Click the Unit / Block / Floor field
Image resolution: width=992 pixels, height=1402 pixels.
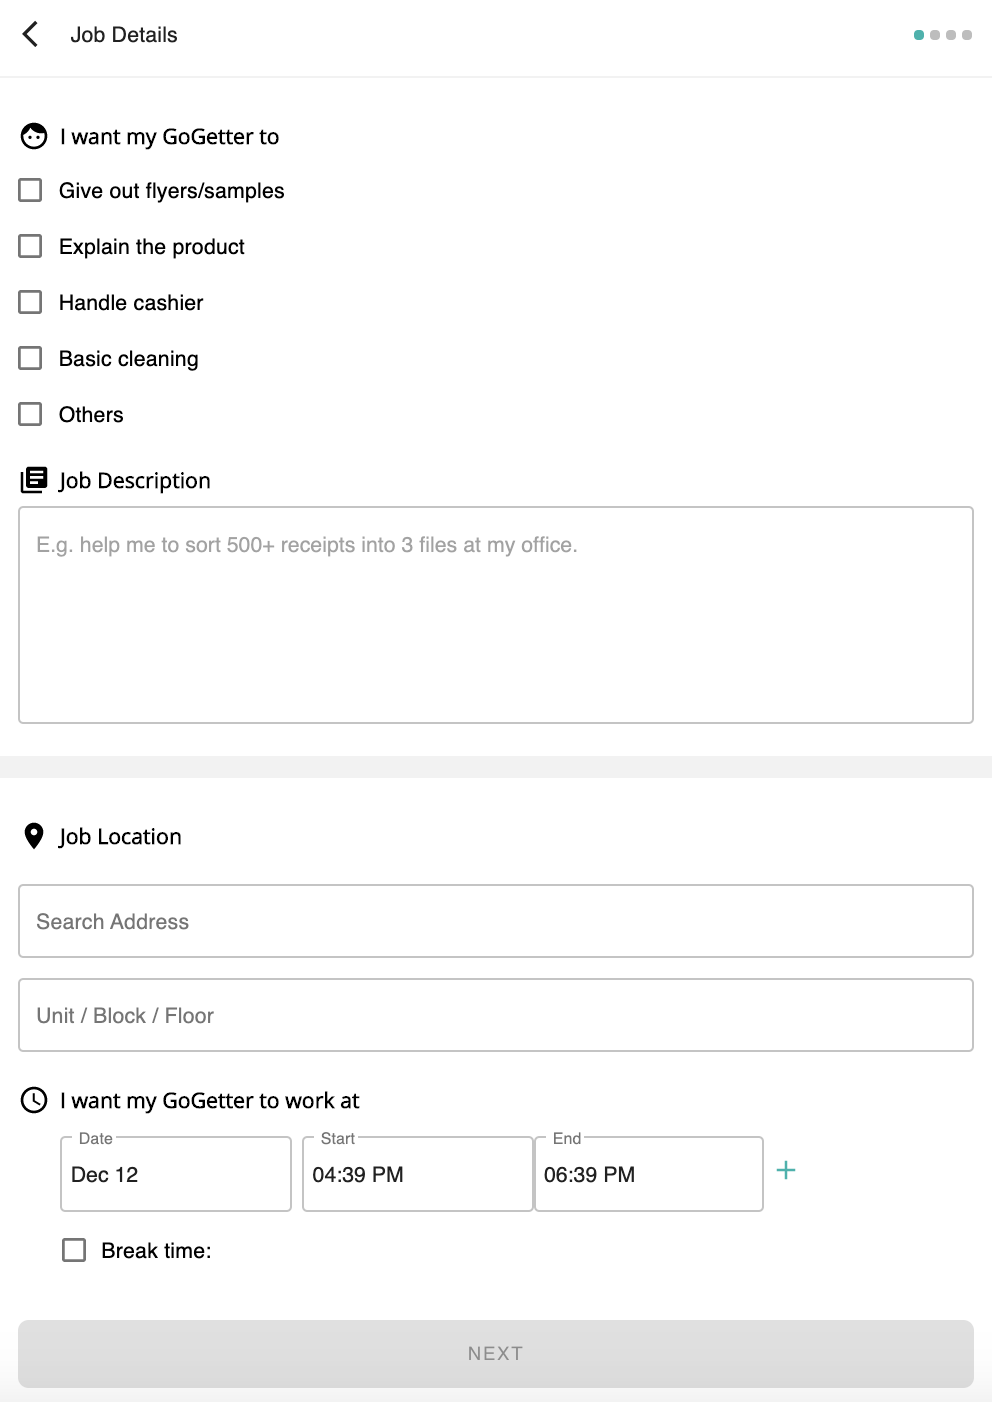point(496,1015)
